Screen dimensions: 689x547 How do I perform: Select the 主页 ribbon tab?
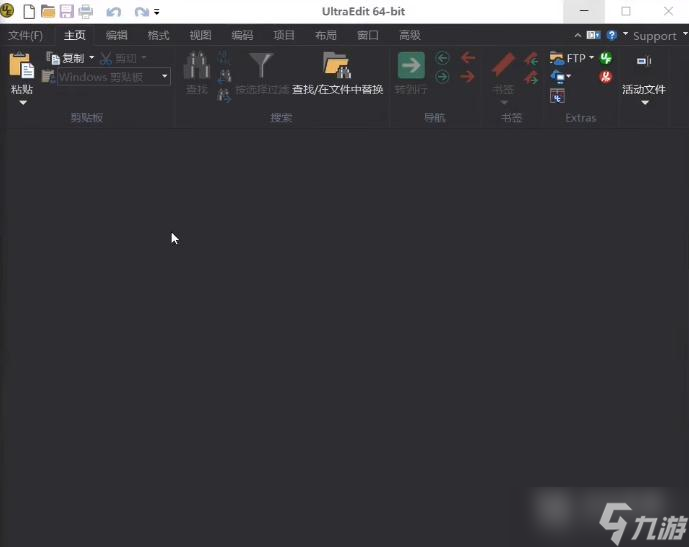coord(75,35)
